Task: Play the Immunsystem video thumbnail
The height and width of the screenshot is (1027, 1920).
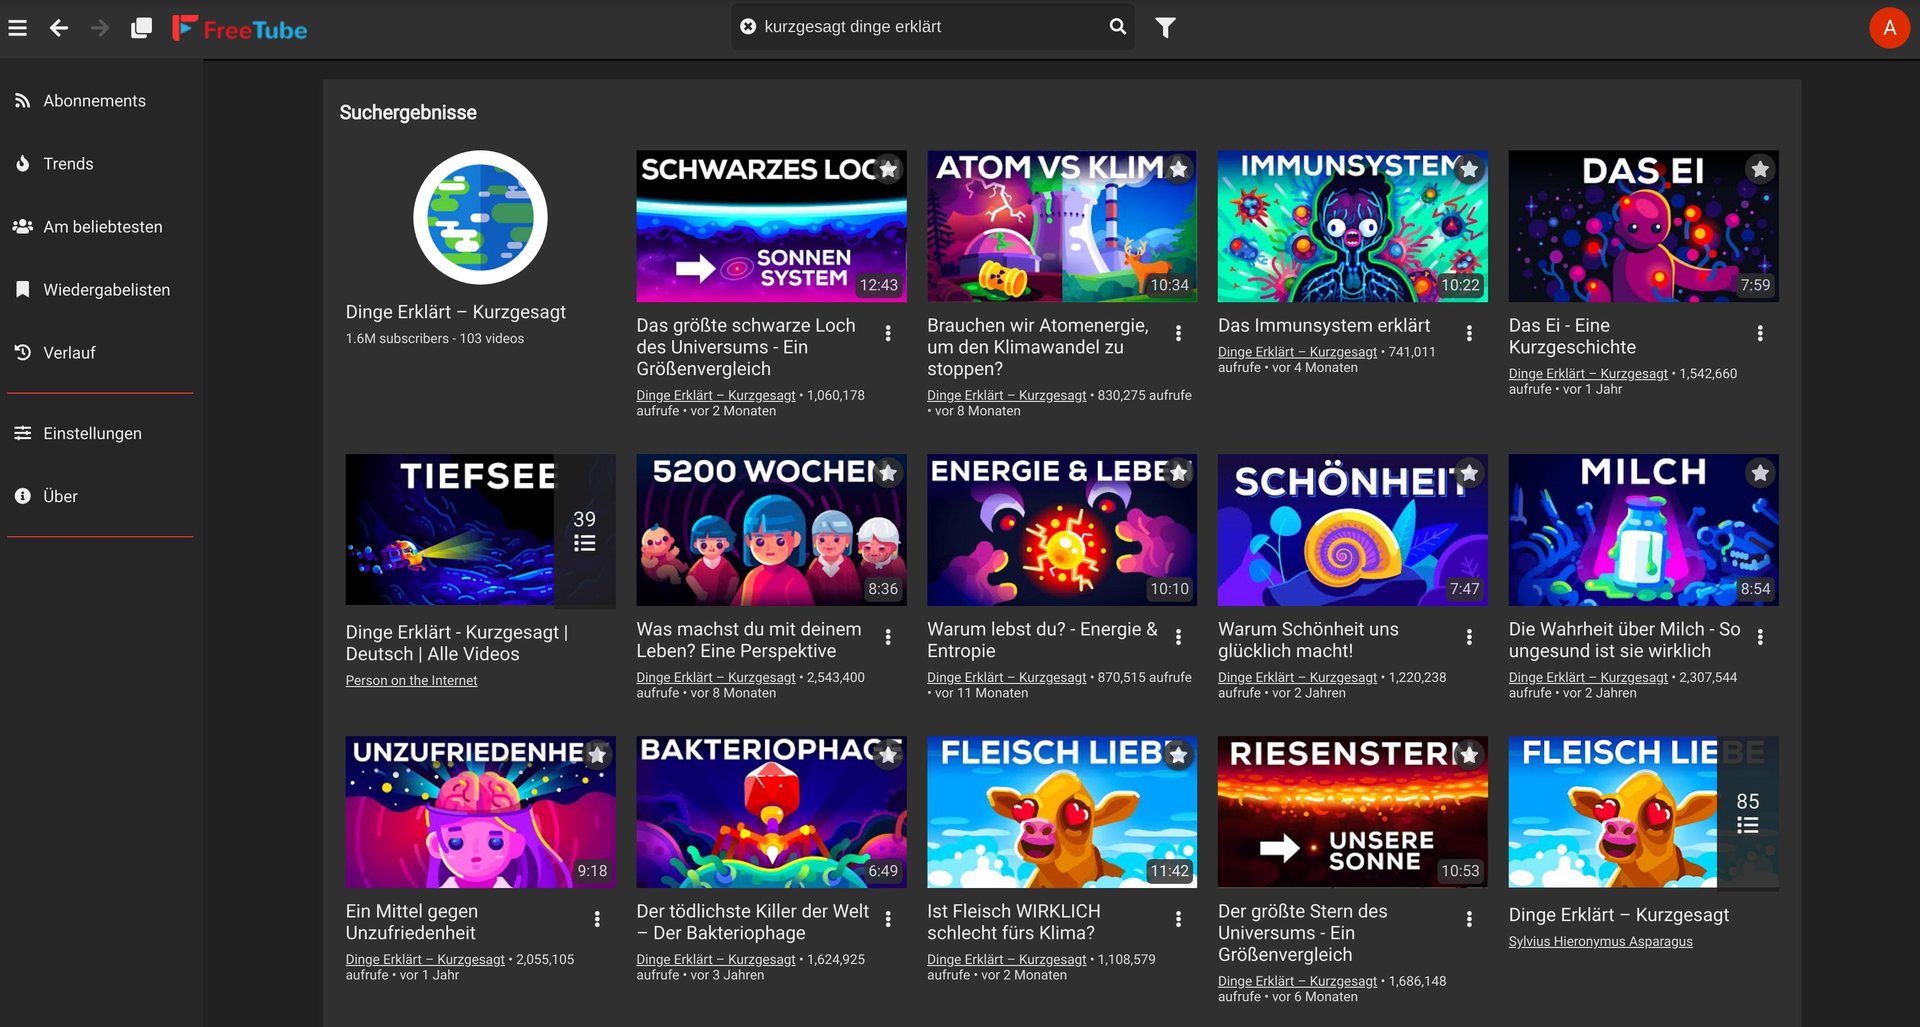Action: (1352, 226)
